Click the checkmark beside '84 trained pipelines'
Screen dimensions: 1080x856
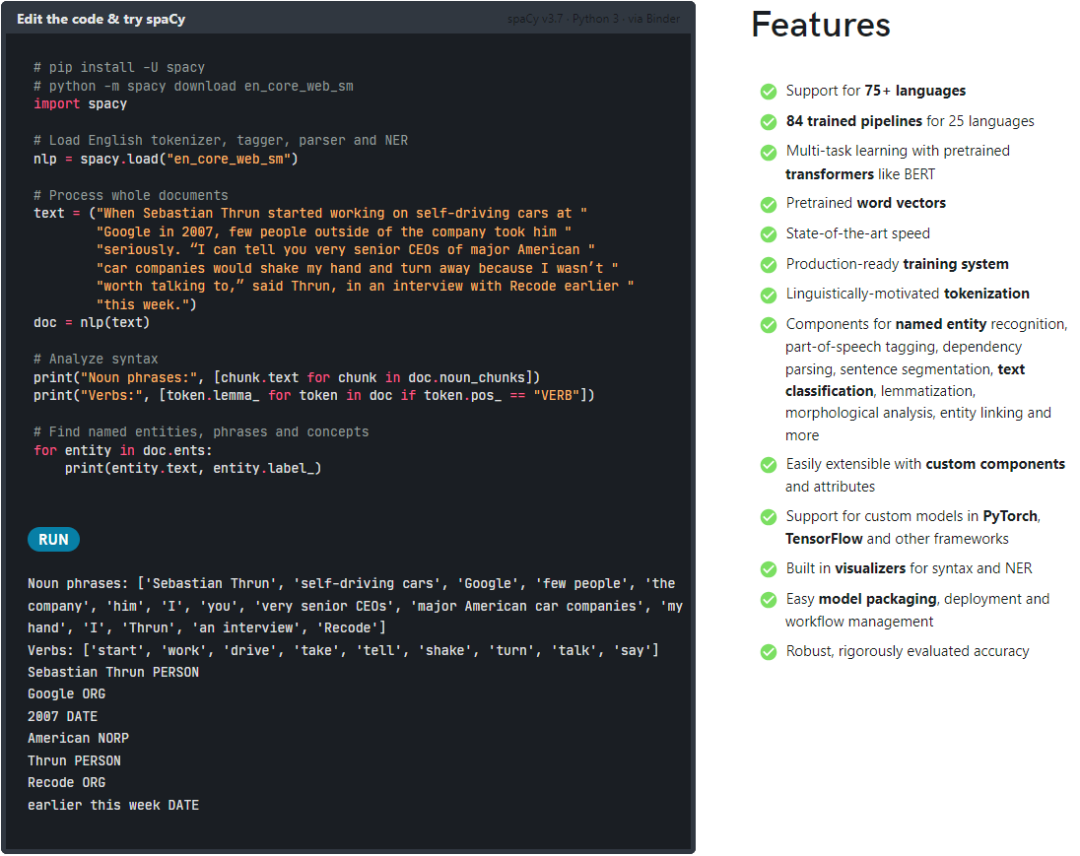768,122
